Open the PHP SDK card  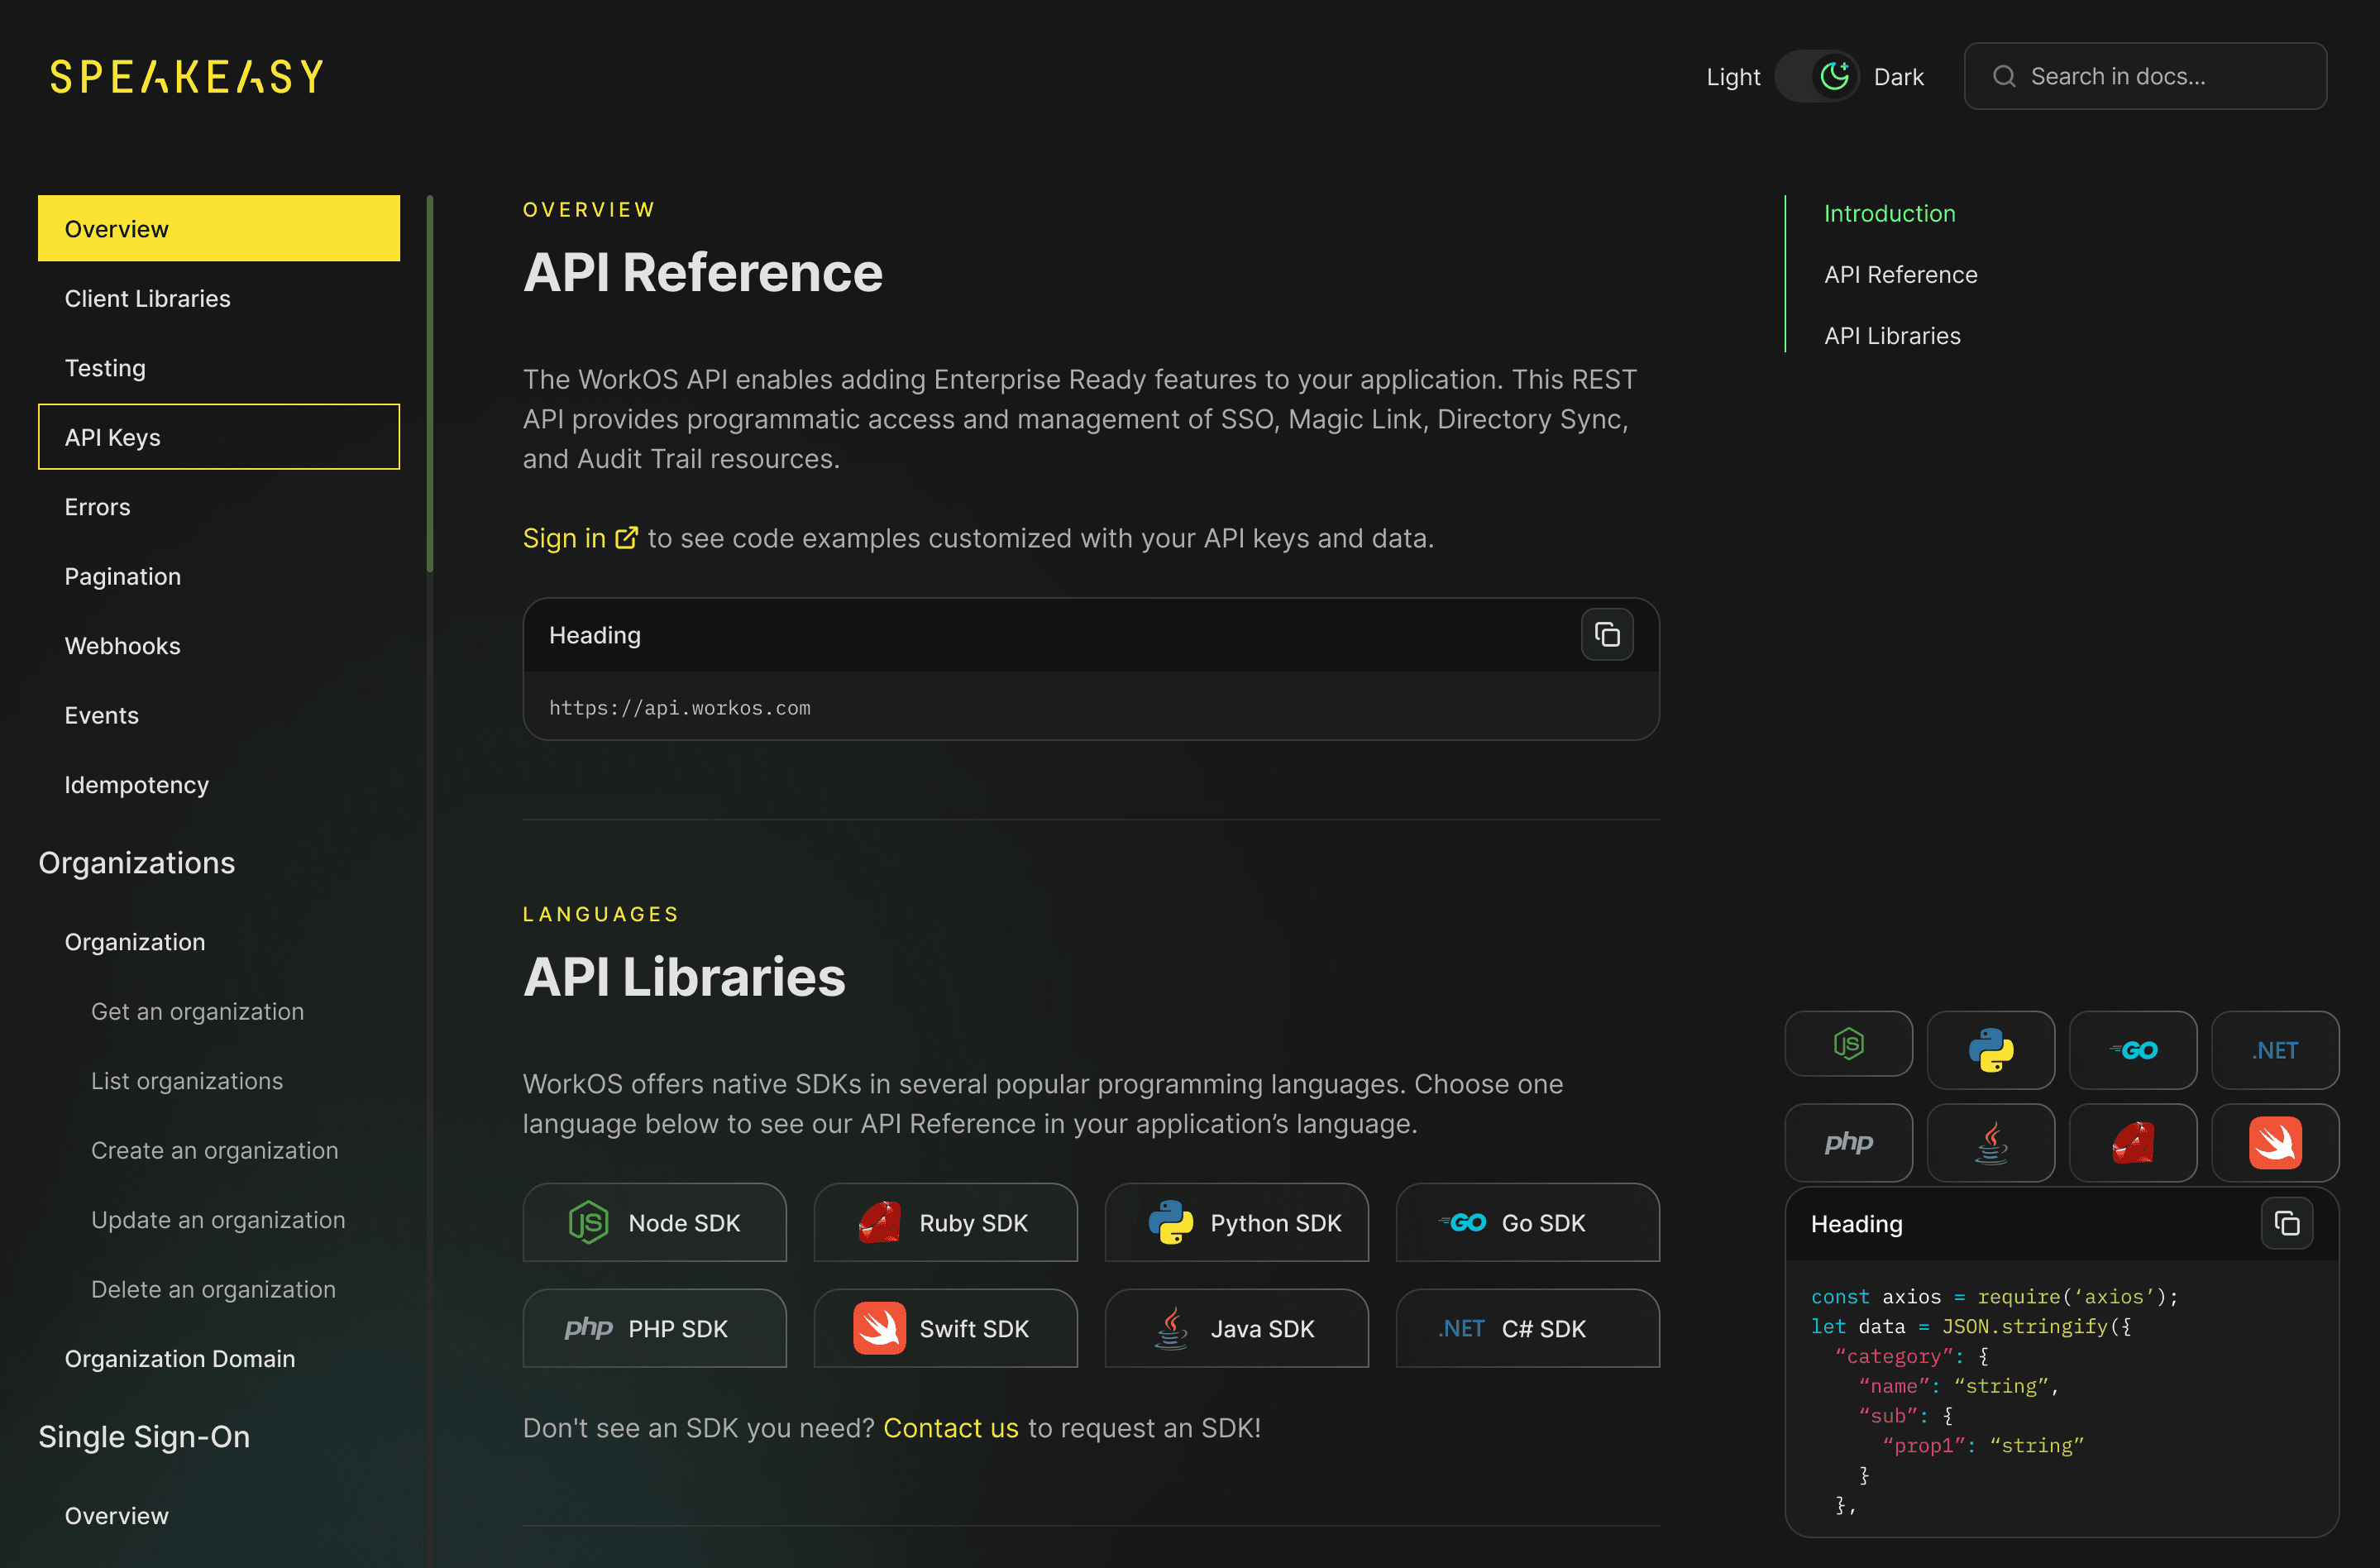pyautogui.click(x=655, y=1328)
